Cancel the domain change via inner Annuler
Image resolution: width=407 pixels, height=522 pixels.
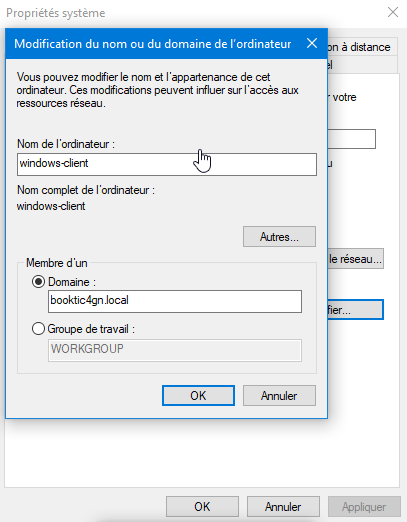coord(279,396)
